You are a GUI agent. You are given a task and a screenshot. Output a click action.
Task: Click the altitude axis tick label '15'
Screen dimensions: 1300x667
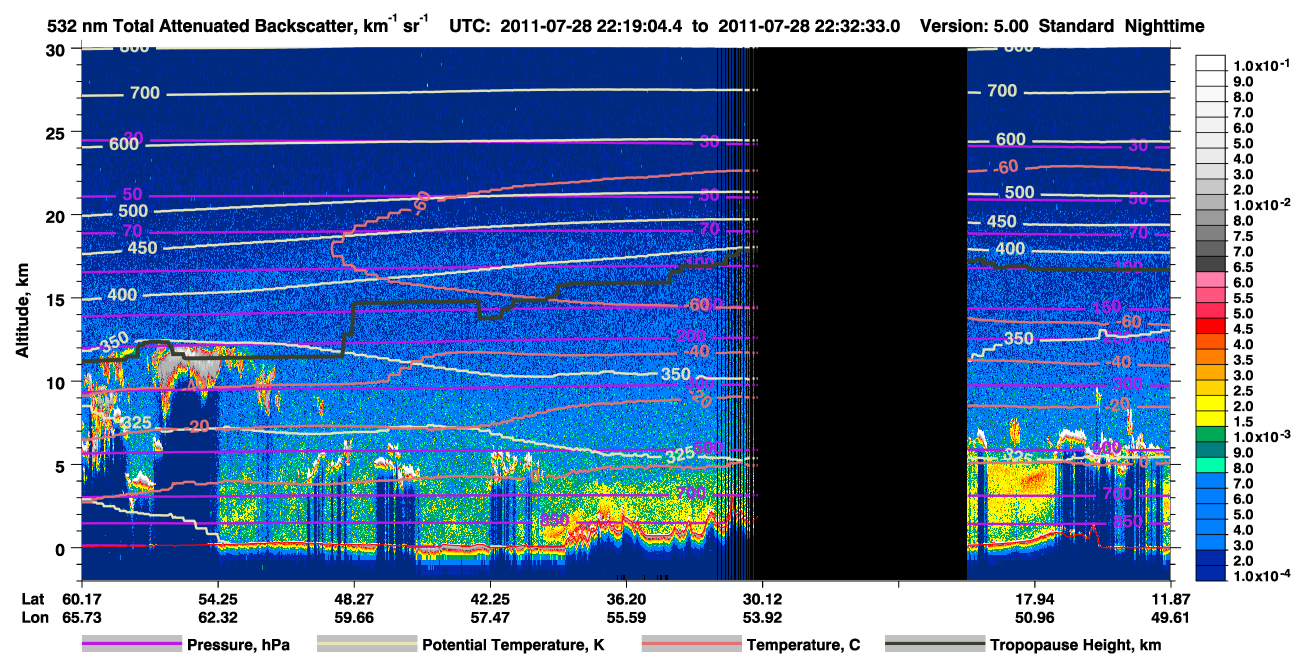[58, 299]
